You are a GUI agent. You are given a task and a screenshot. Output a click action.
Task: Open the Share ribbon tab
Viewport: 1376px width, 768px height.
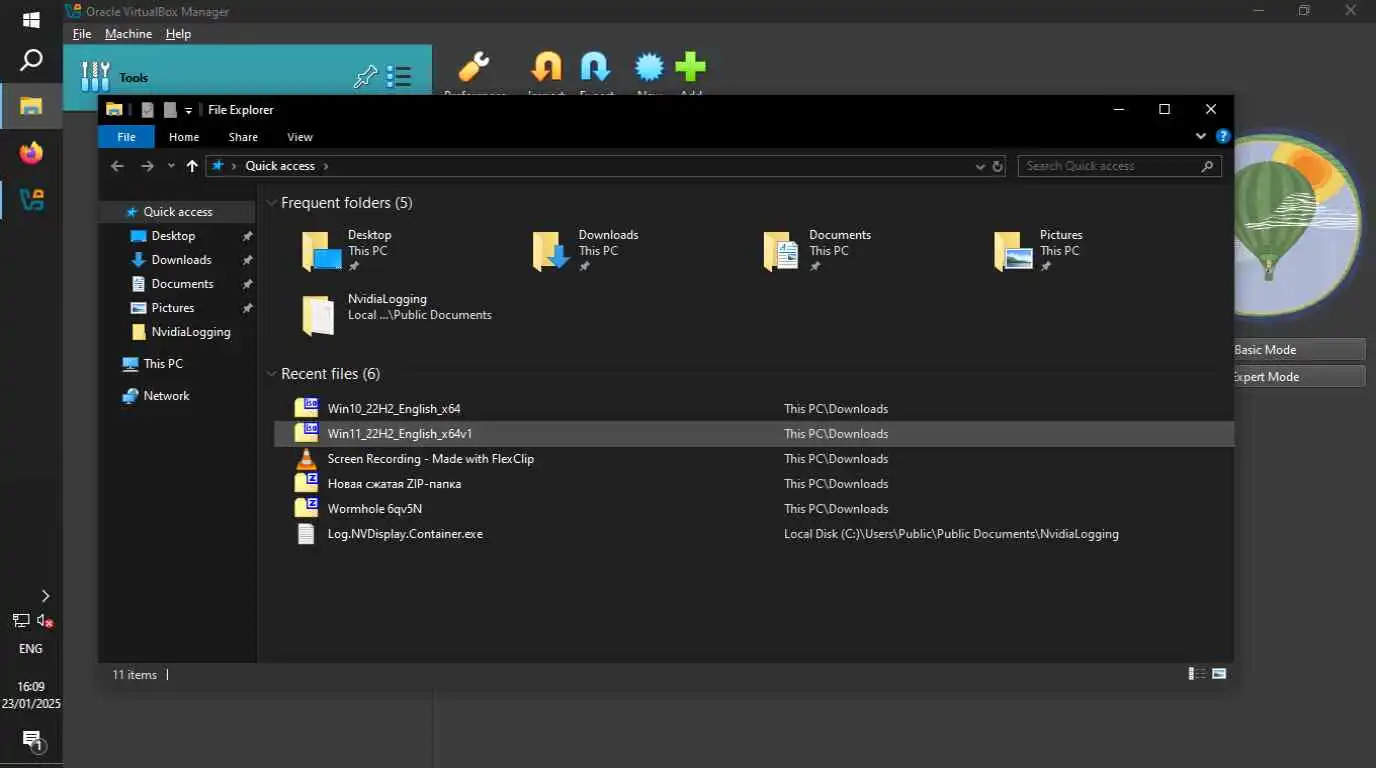(243, 137)
